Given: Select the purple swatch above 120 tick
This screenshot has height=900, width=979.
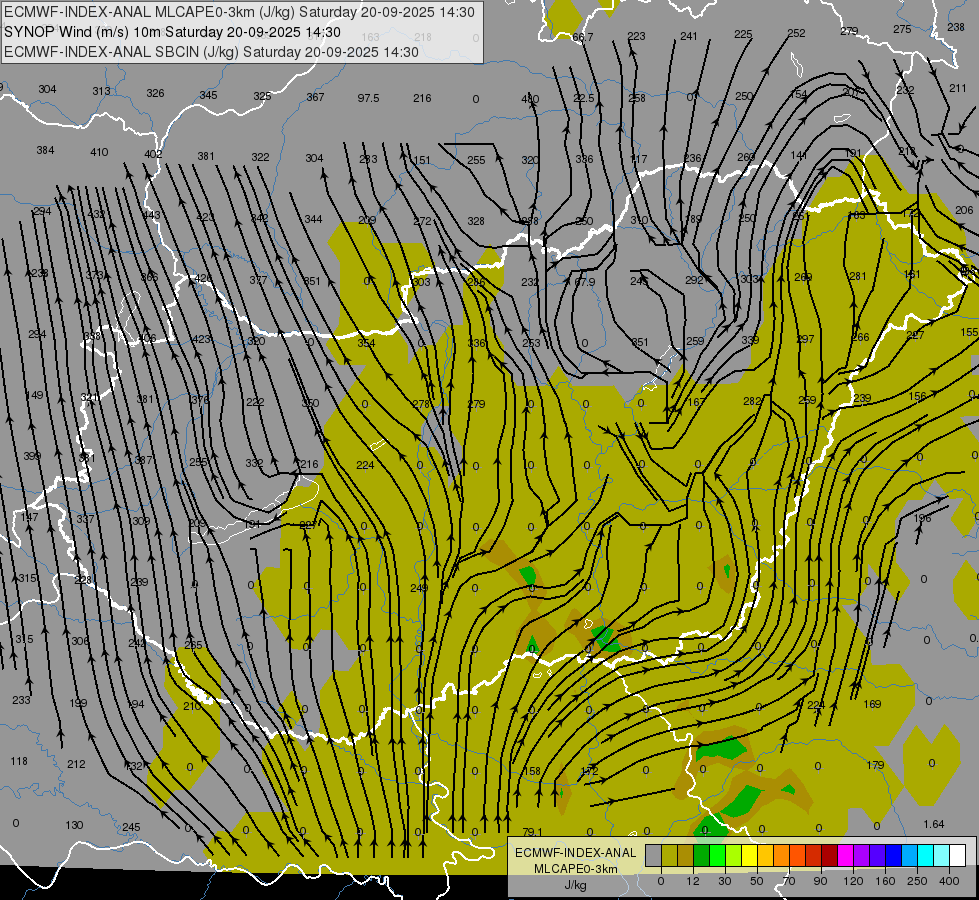Looking at the screenshot, I should pyautogui.click(x=862, y=855).
